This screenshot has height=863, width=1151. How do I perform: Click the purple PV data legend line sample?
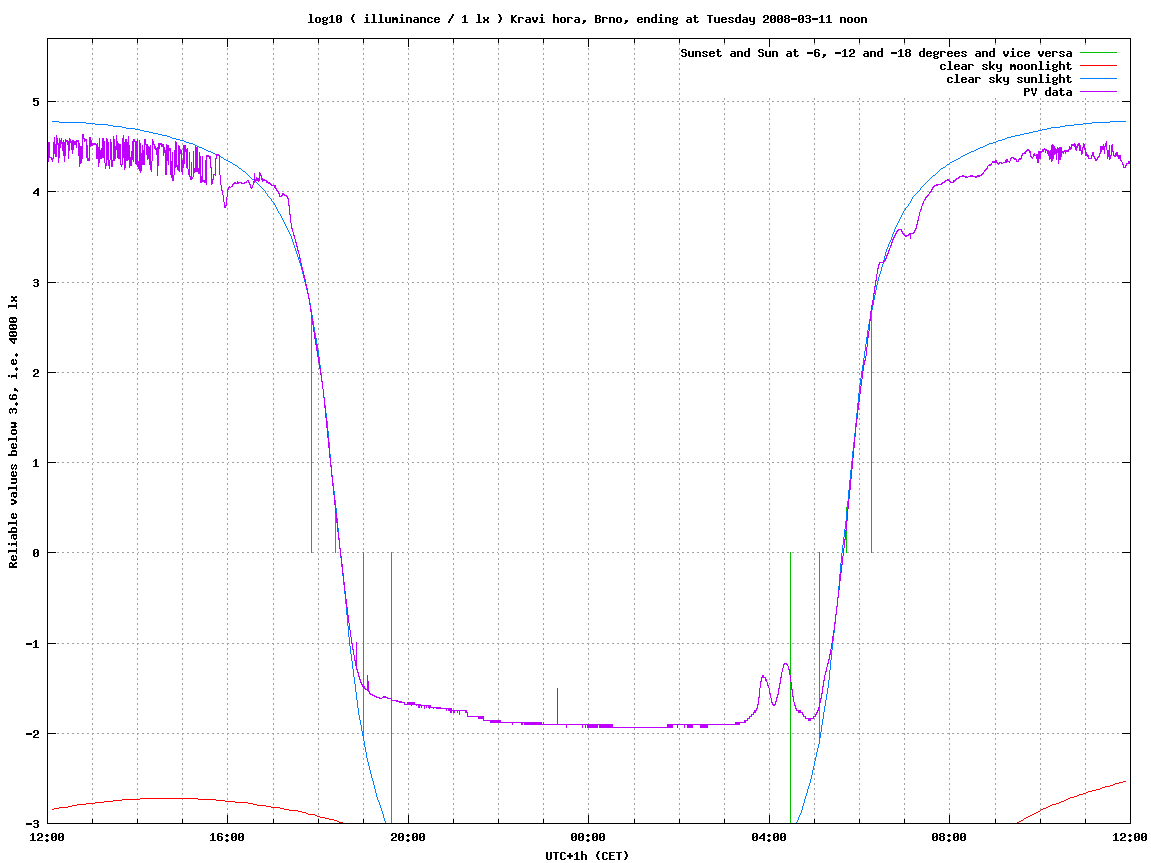click(x=1098, y=92)
